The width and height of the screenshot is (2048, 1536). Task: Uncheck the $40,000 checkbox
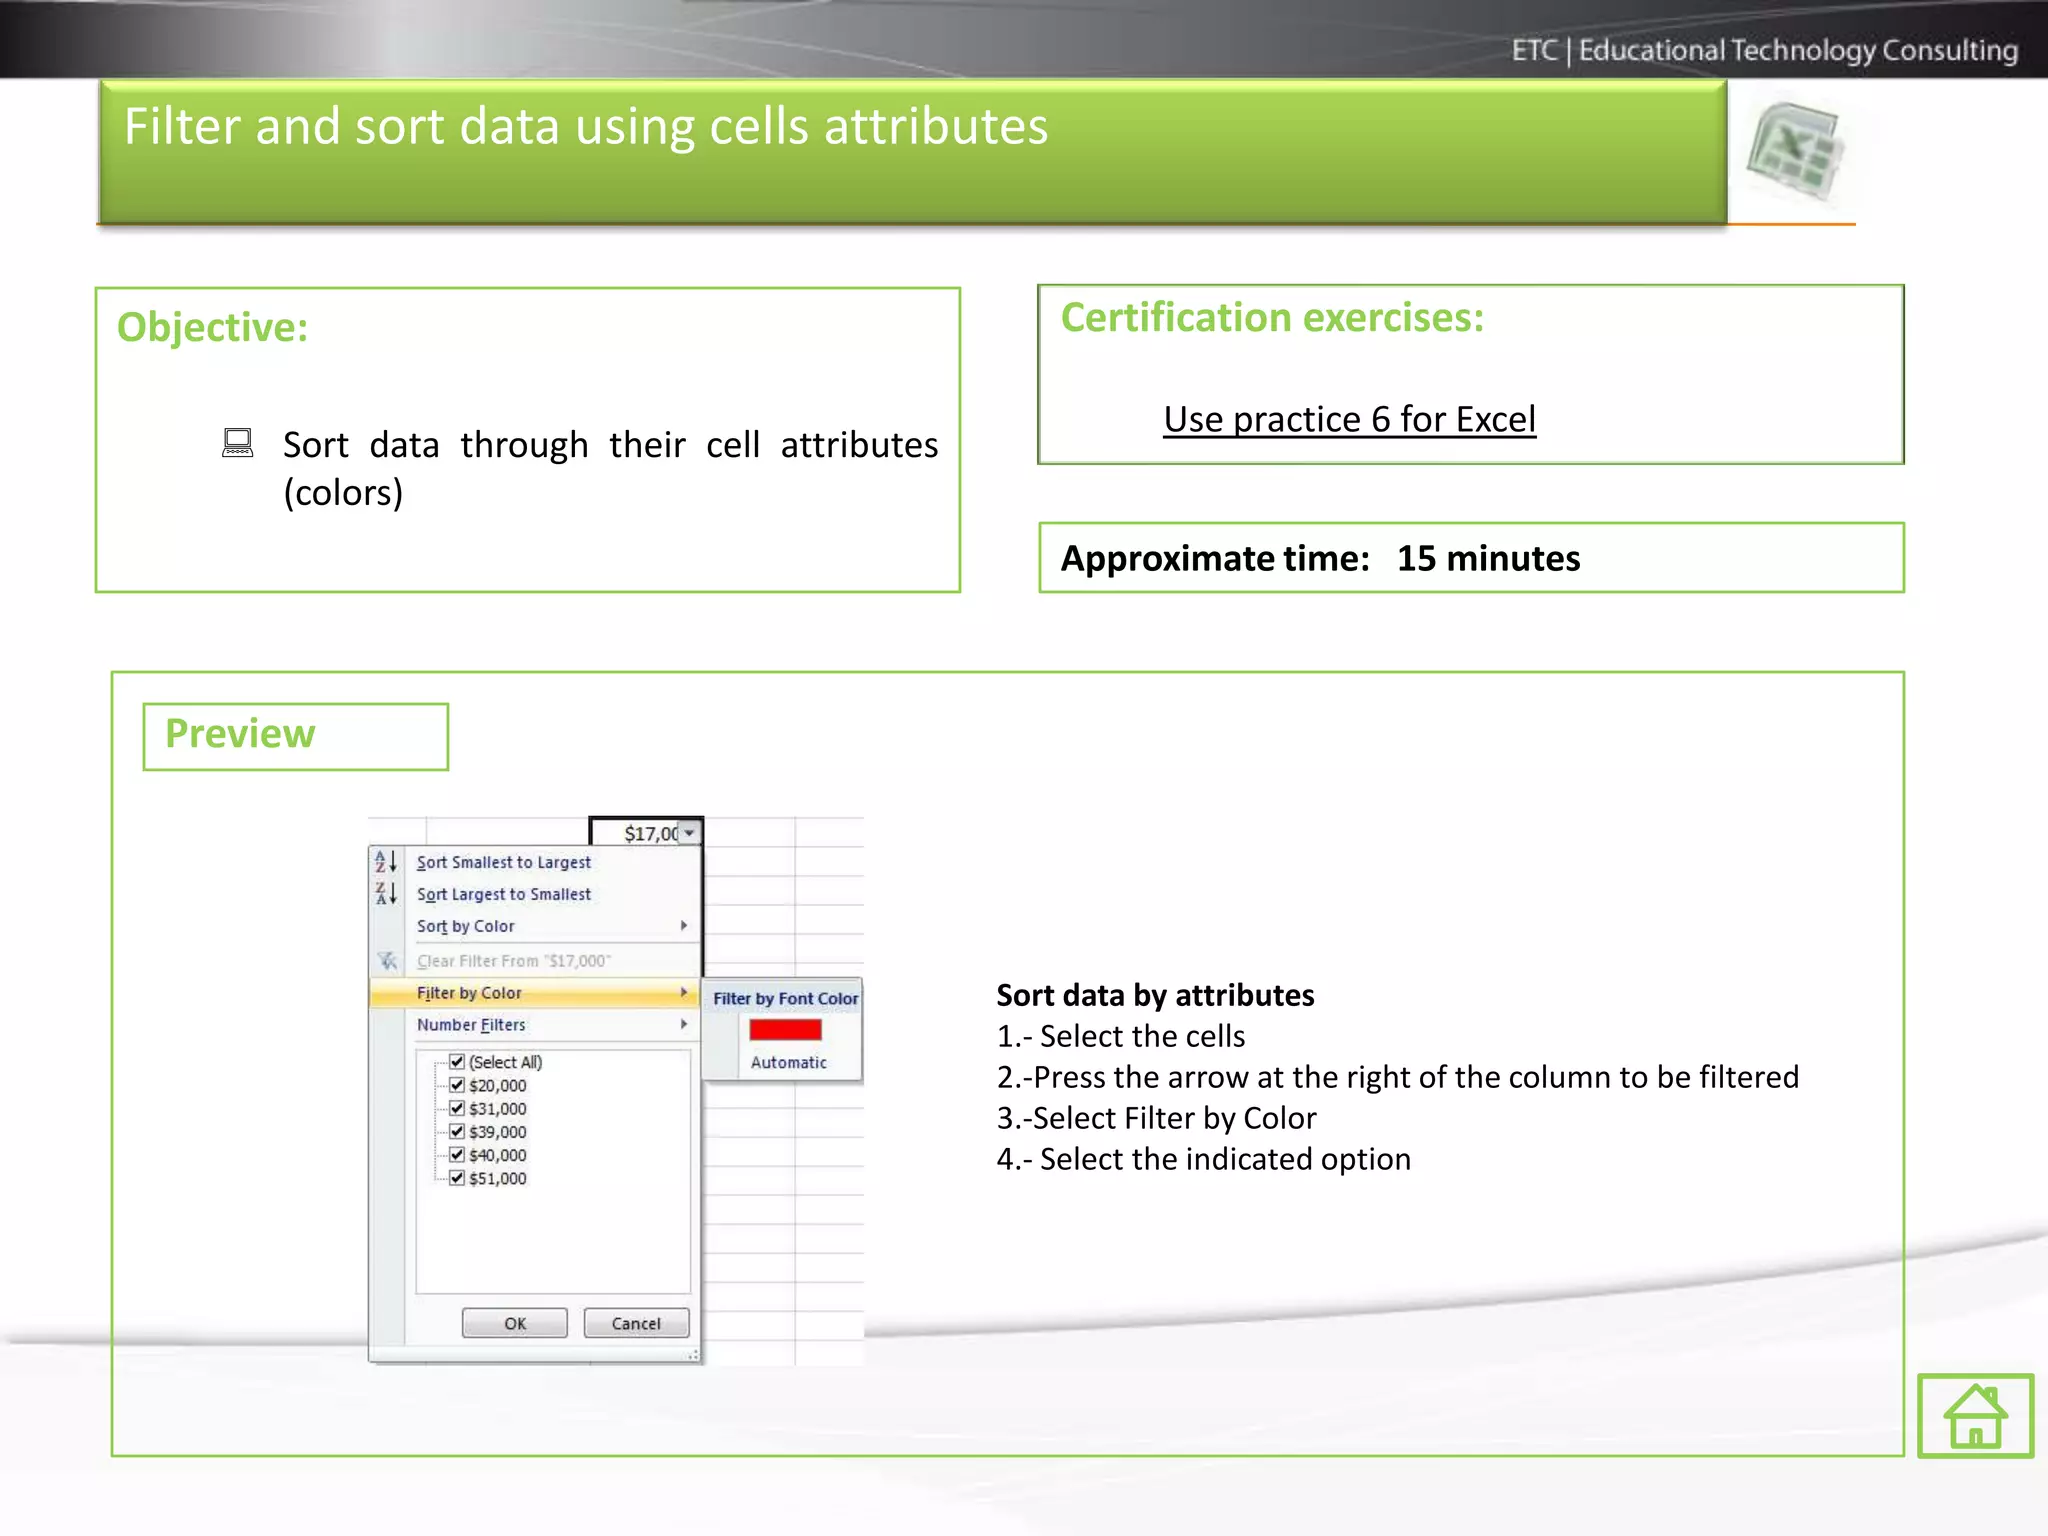click(457, 1155)
